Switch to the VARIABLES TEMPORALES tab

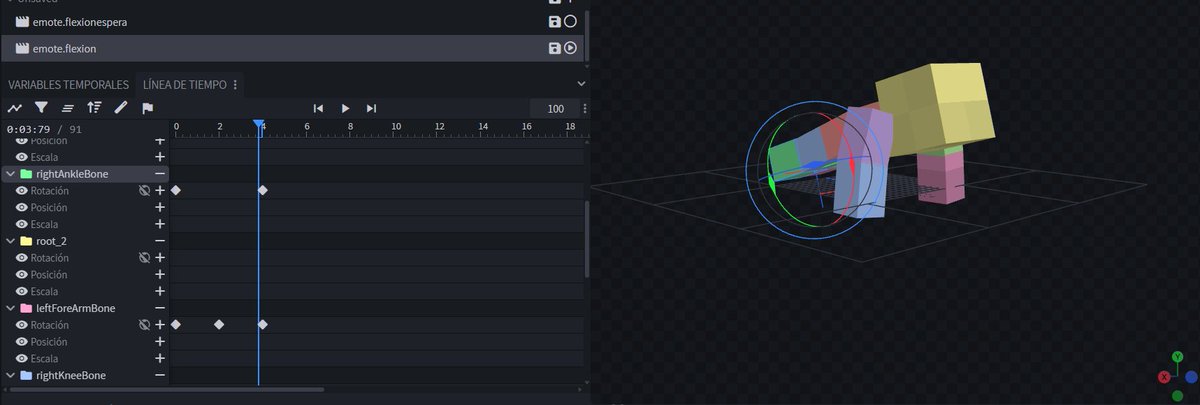(x=69, y=85)
